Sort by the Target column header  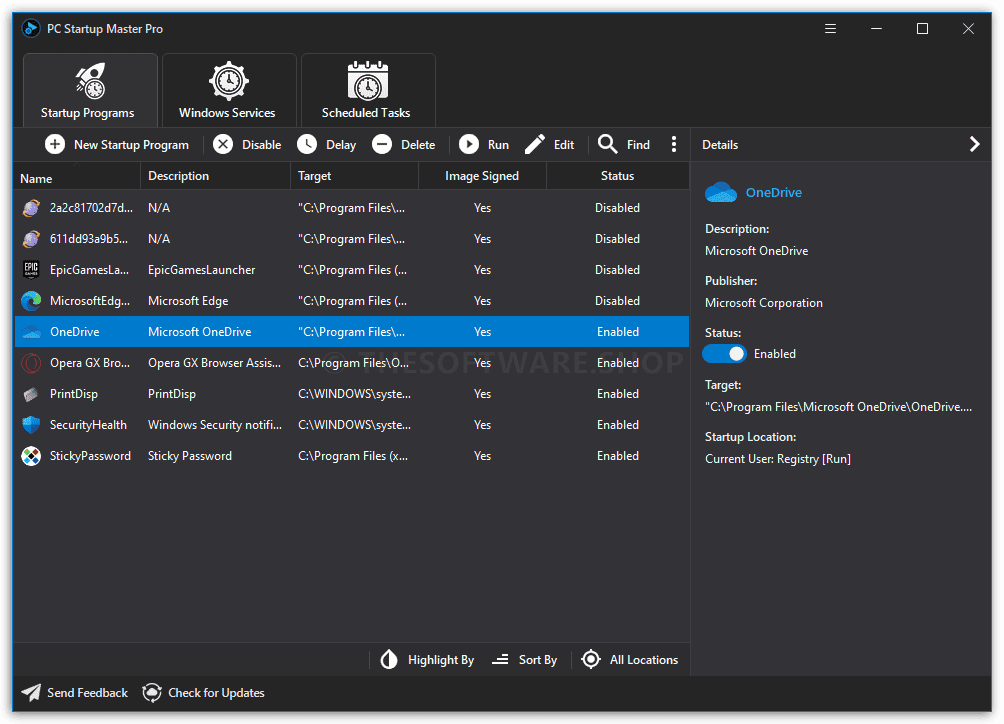354,176
